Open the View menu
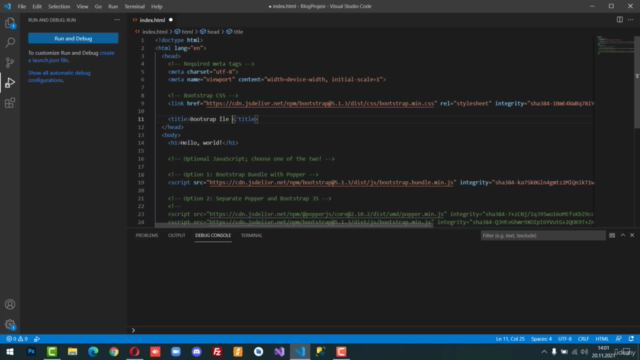Image resolution: width=640 pixels, height=360 pixels. [82, 7]
